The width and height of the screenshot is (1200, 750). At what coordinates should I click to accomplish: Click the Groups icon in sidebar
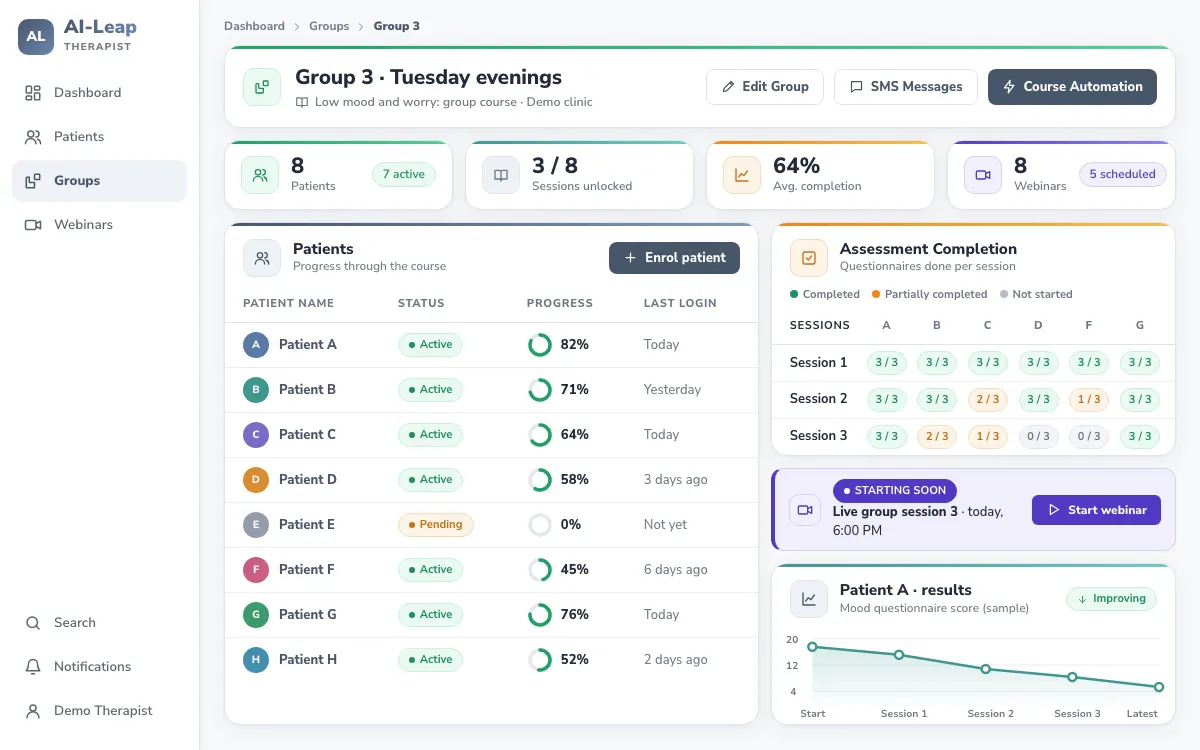click(33, 181)
